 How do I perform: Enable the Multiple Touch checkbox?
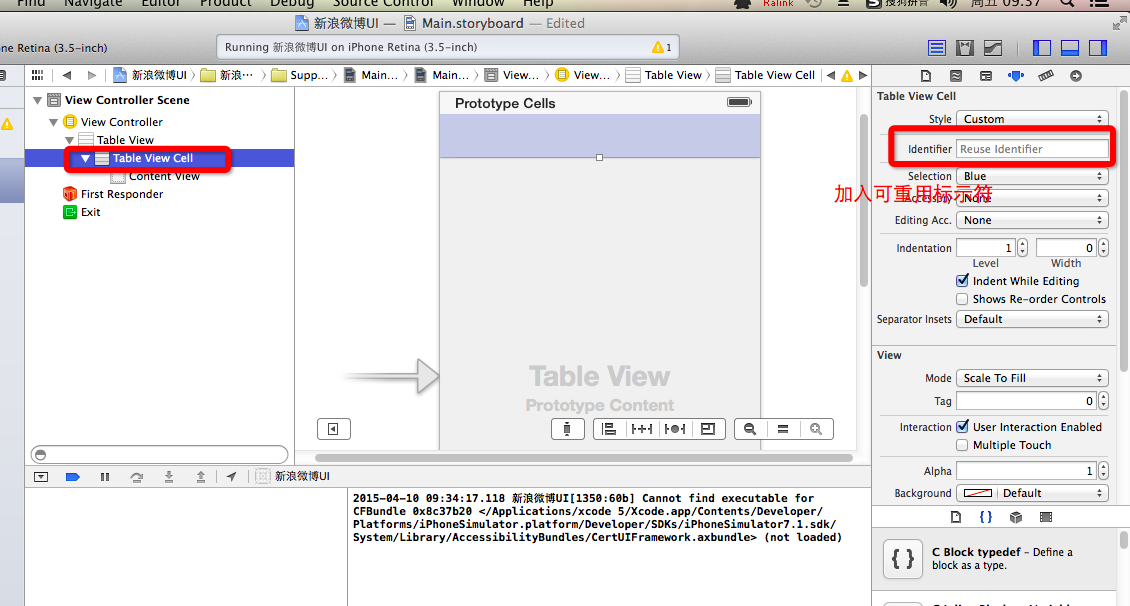point(962,445)
